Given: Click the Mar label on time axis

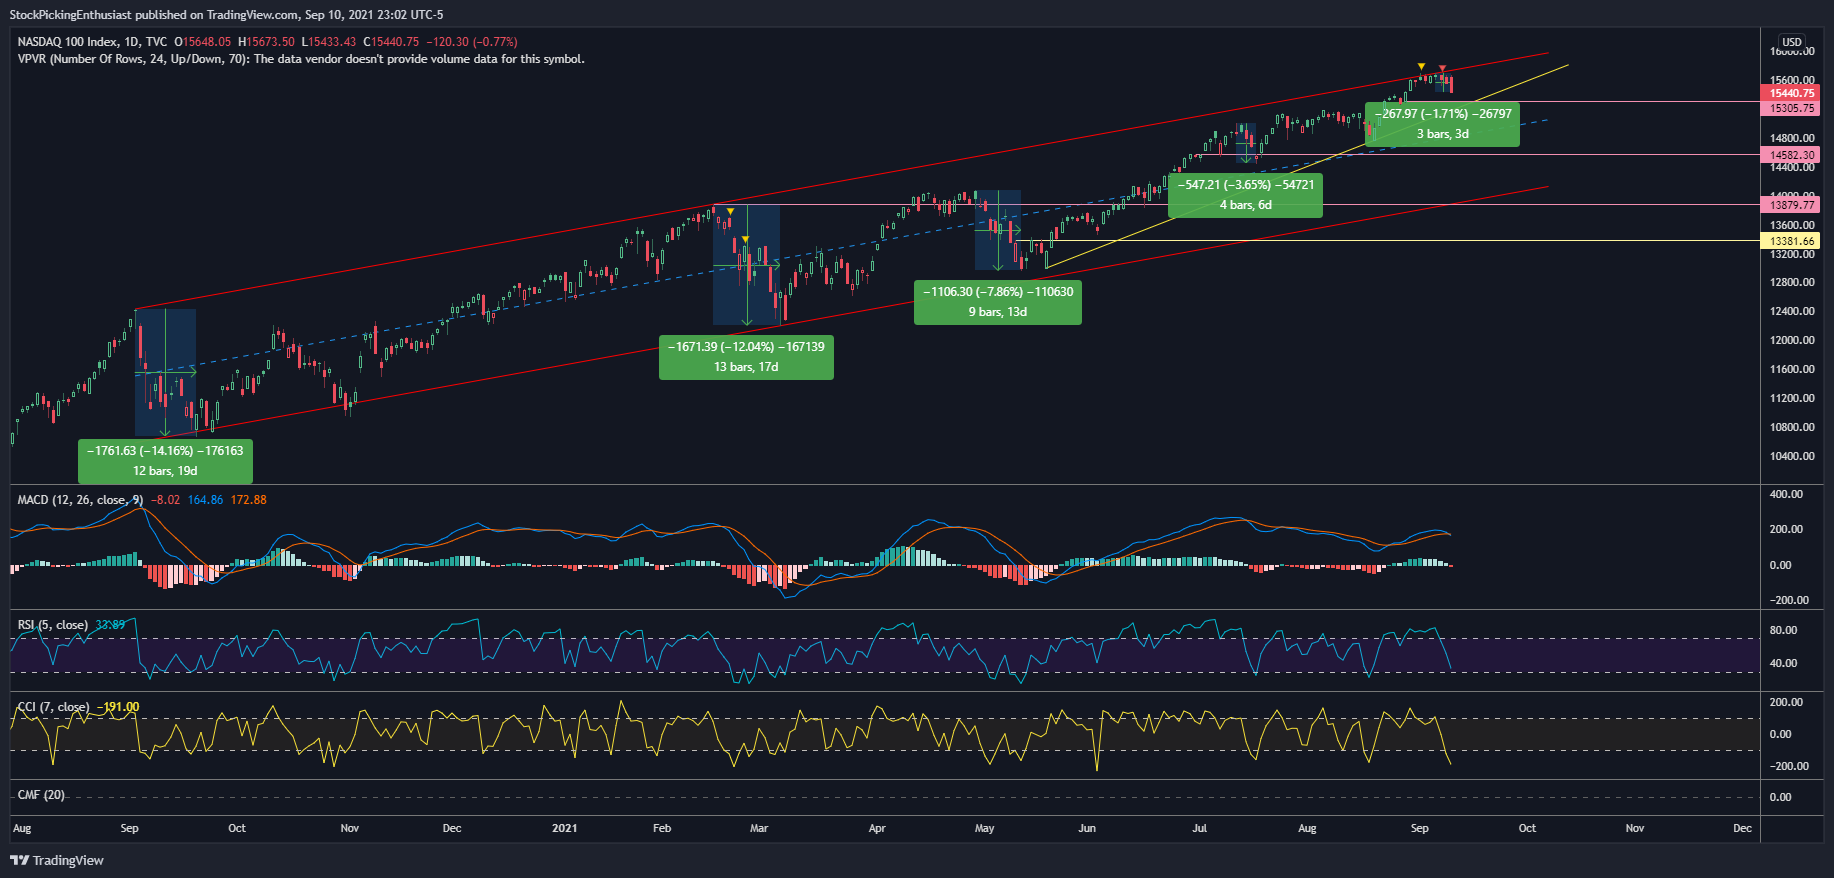Looking at the screenshot, I should click(x=759, y=828).
